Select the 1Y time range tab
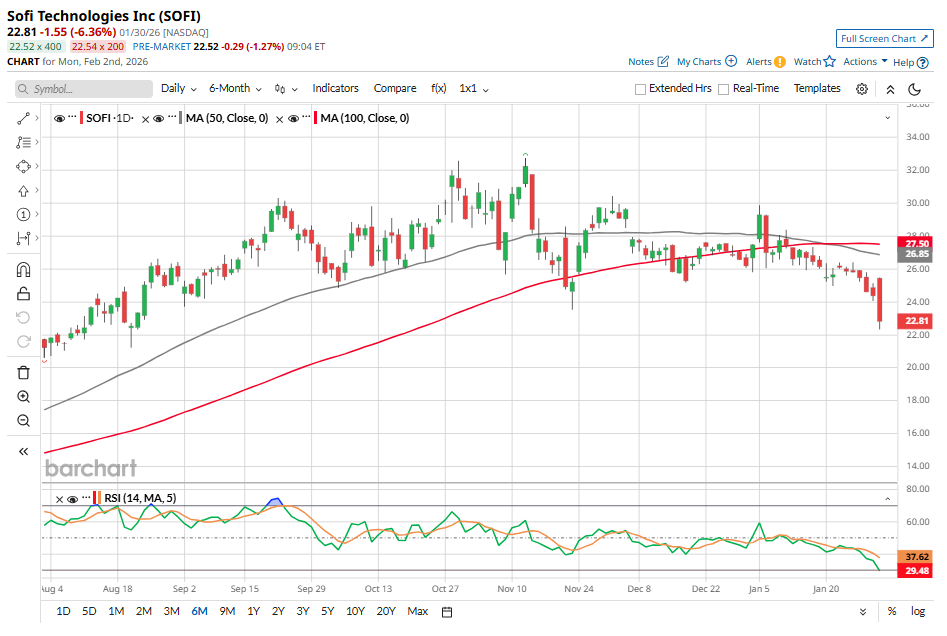The width and height of the screenshot is (947, 636). coord(253,612)
